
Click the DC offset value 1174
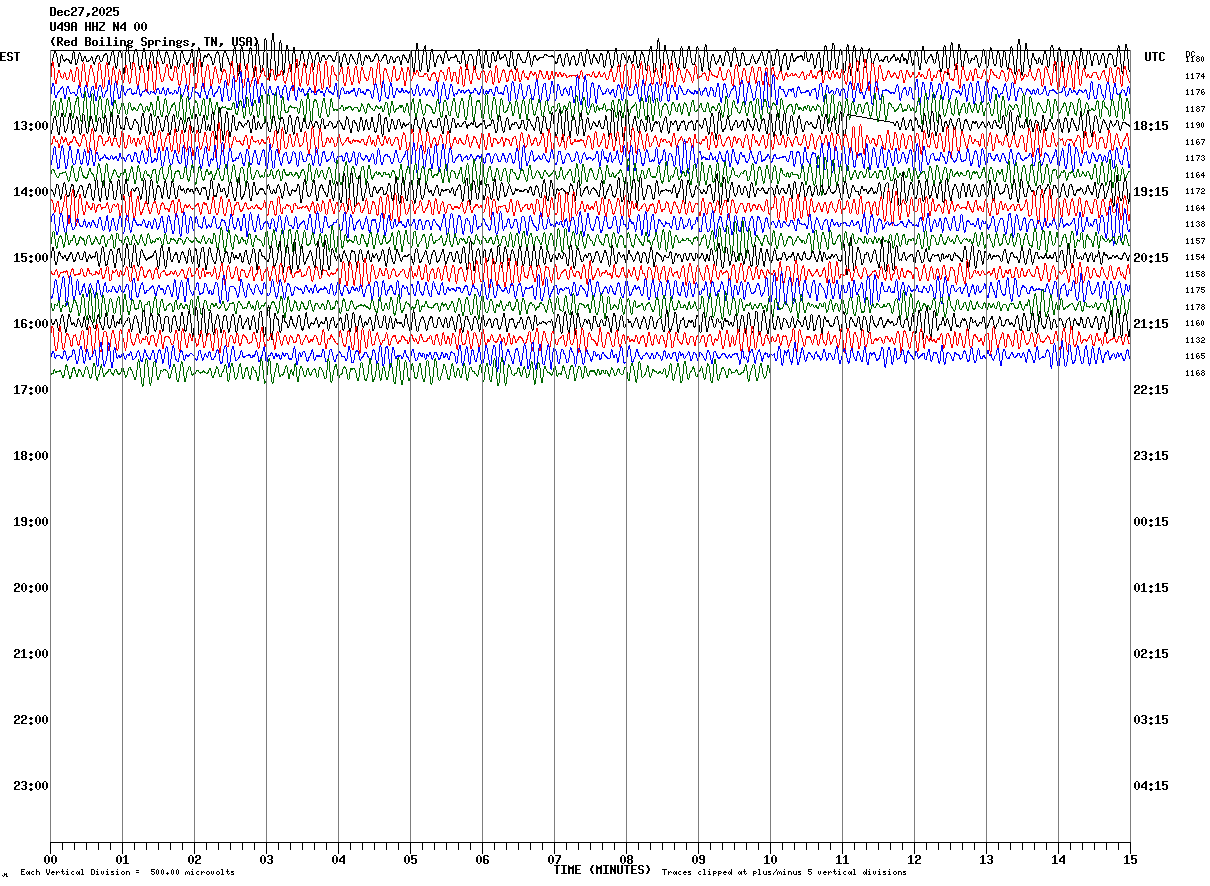click(x=1195, y=76)
